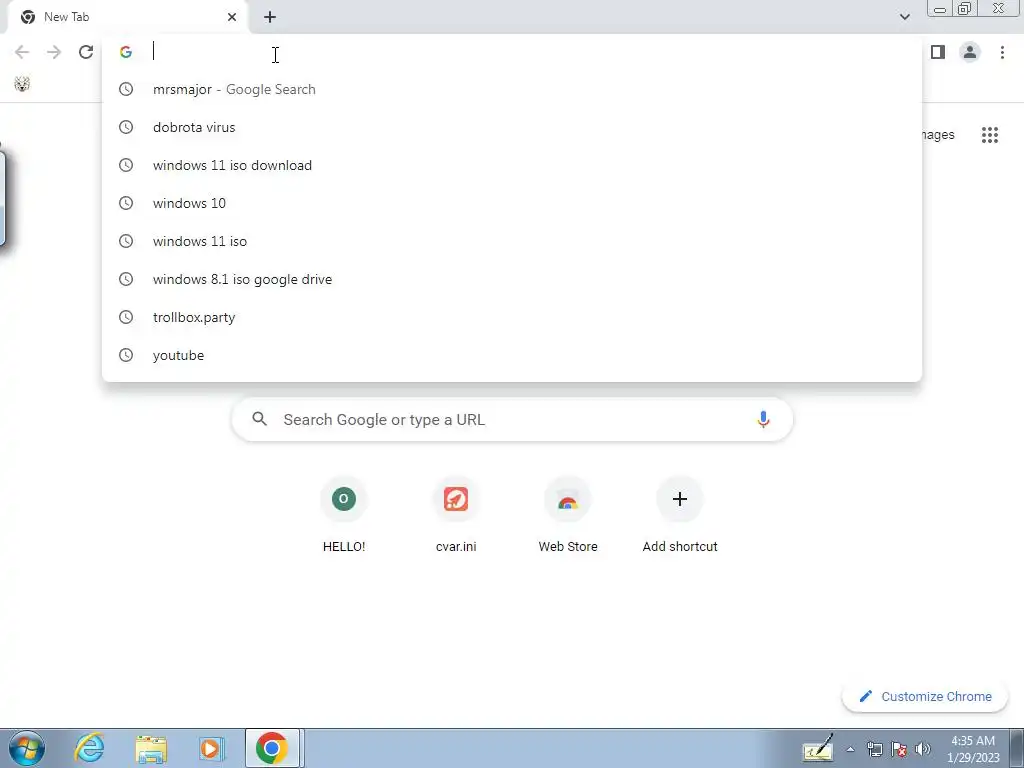Open the profile avatar menu
Screen dimensions: 1024x768
970,52
